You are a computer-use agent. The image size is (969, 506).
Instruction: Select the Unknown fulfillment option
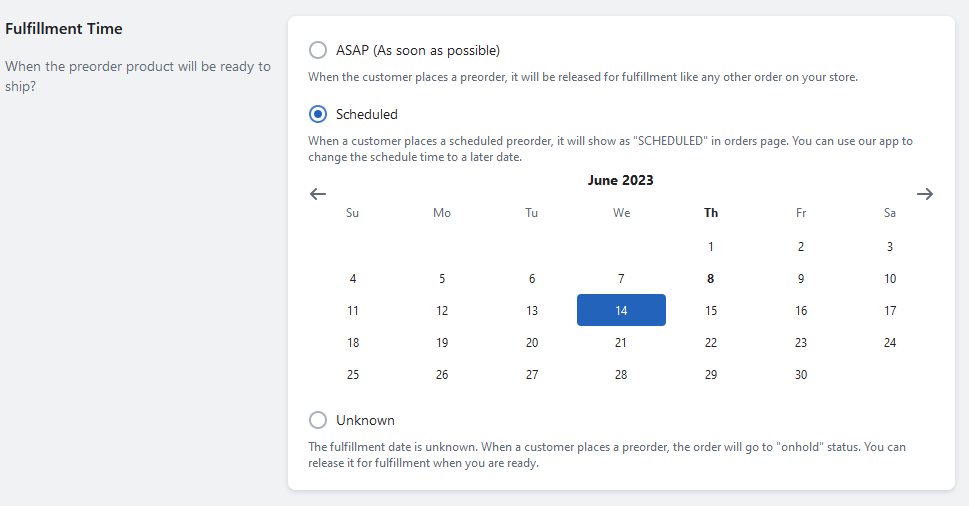318,420
